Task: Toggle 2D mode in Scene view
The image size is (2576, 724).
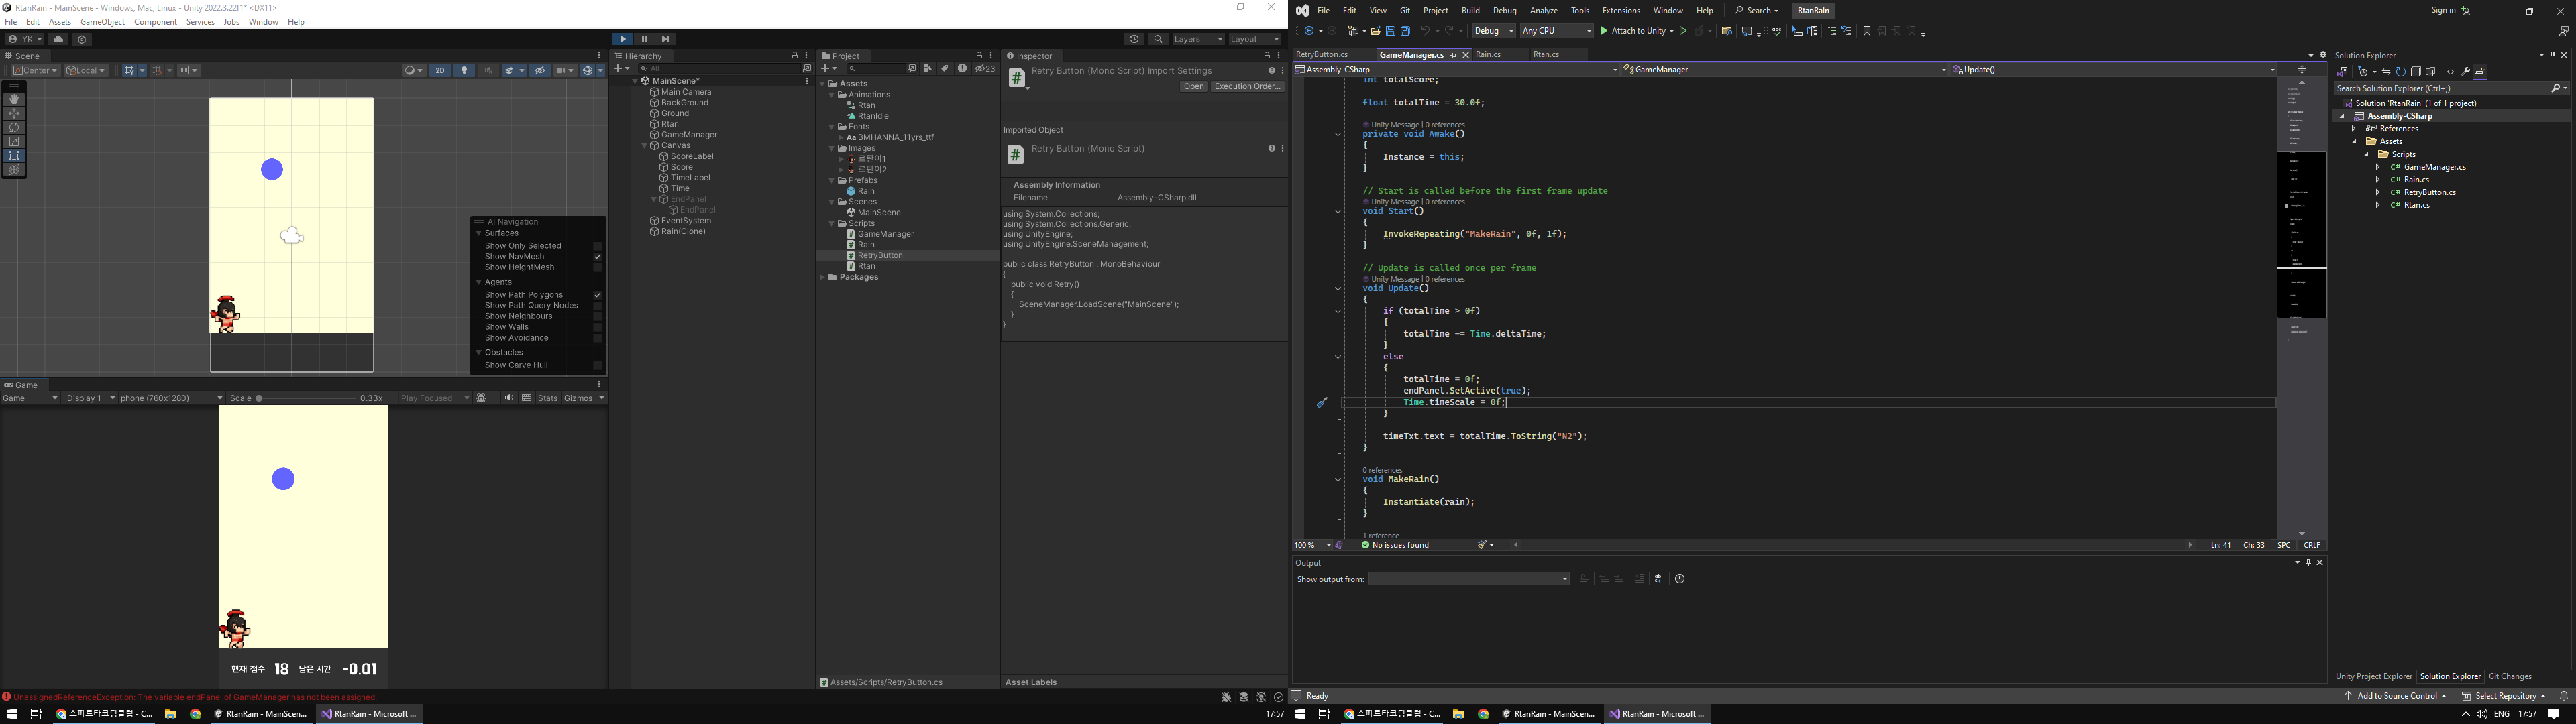Action: (x=440, y=70)
